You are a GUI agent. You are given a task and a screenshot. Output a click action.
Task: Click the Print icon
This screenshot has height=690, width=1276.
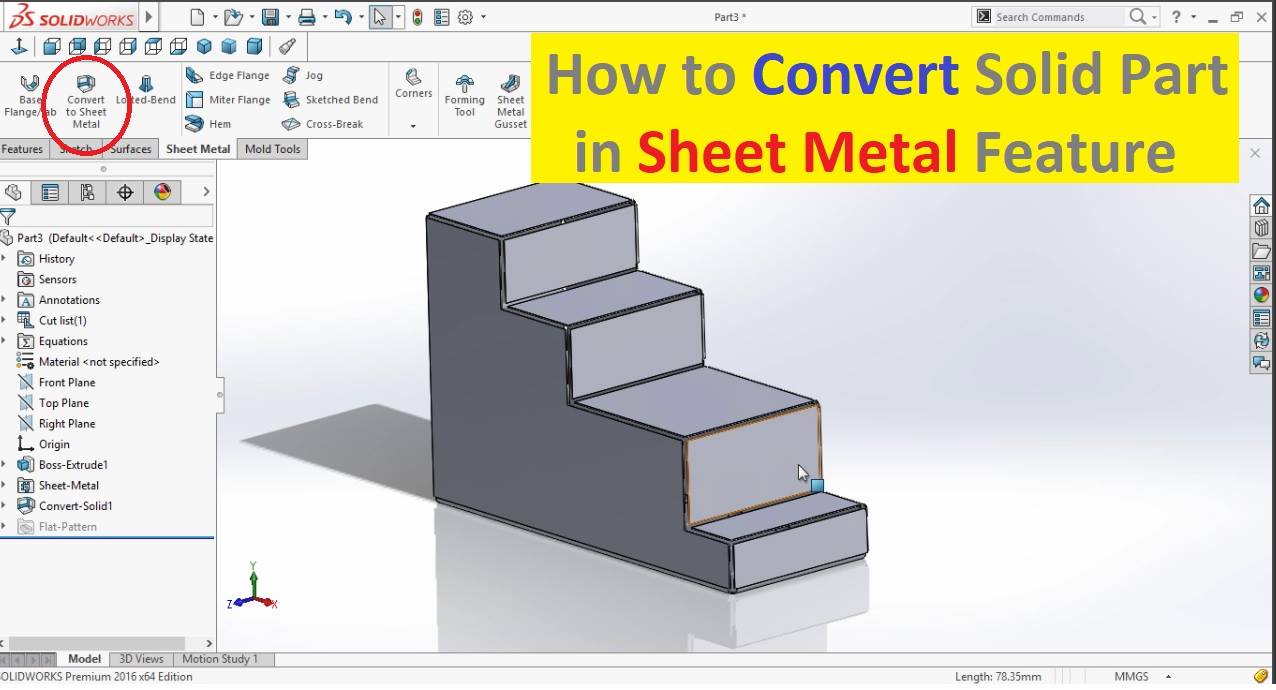(x=307, y=17)
